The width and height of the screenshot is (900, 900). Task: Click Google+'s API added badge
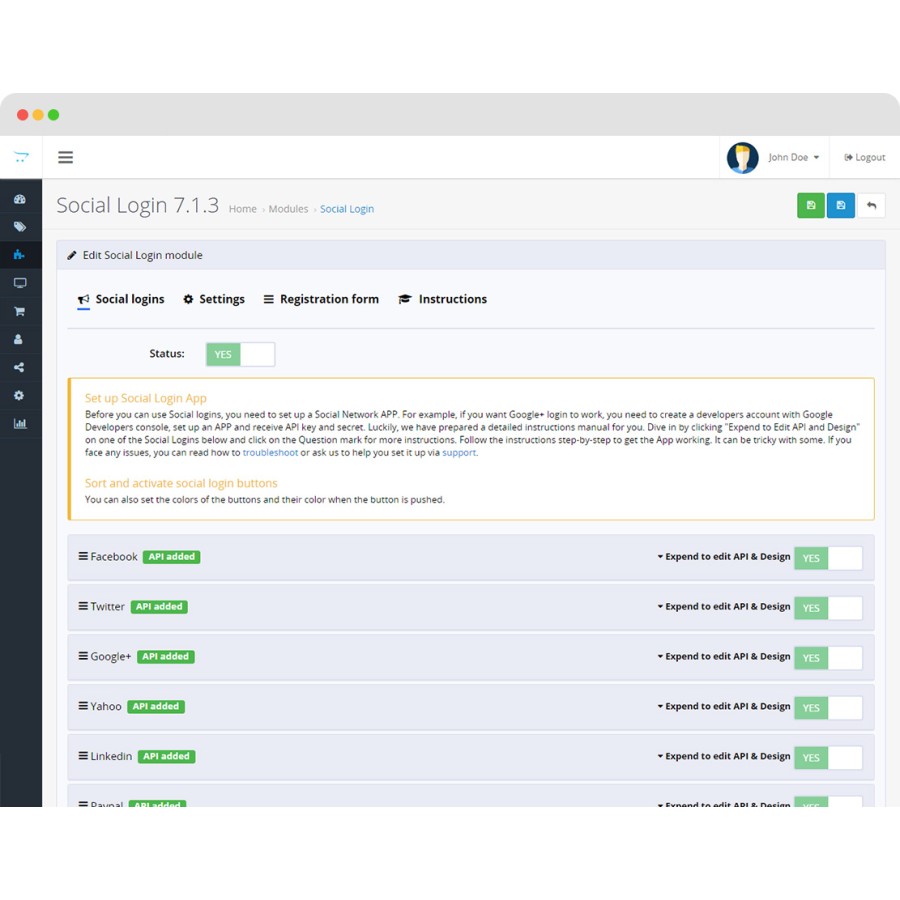point(166,657)
